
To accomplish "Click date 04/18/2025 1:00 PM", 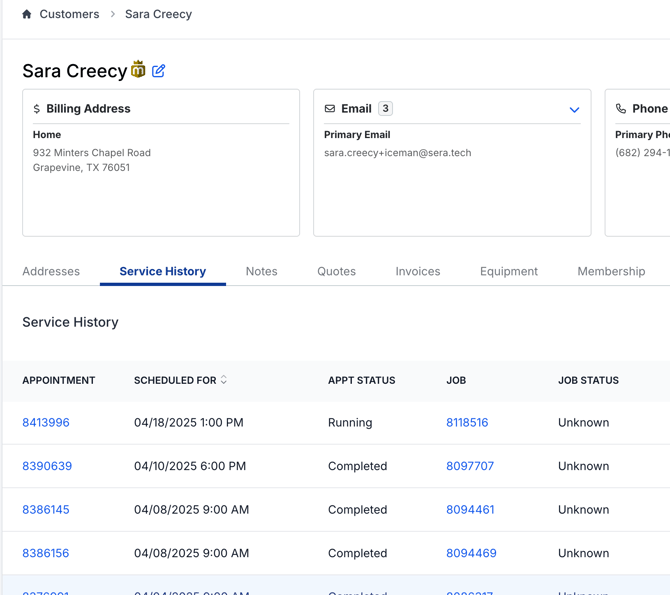I will pos(188,423).
